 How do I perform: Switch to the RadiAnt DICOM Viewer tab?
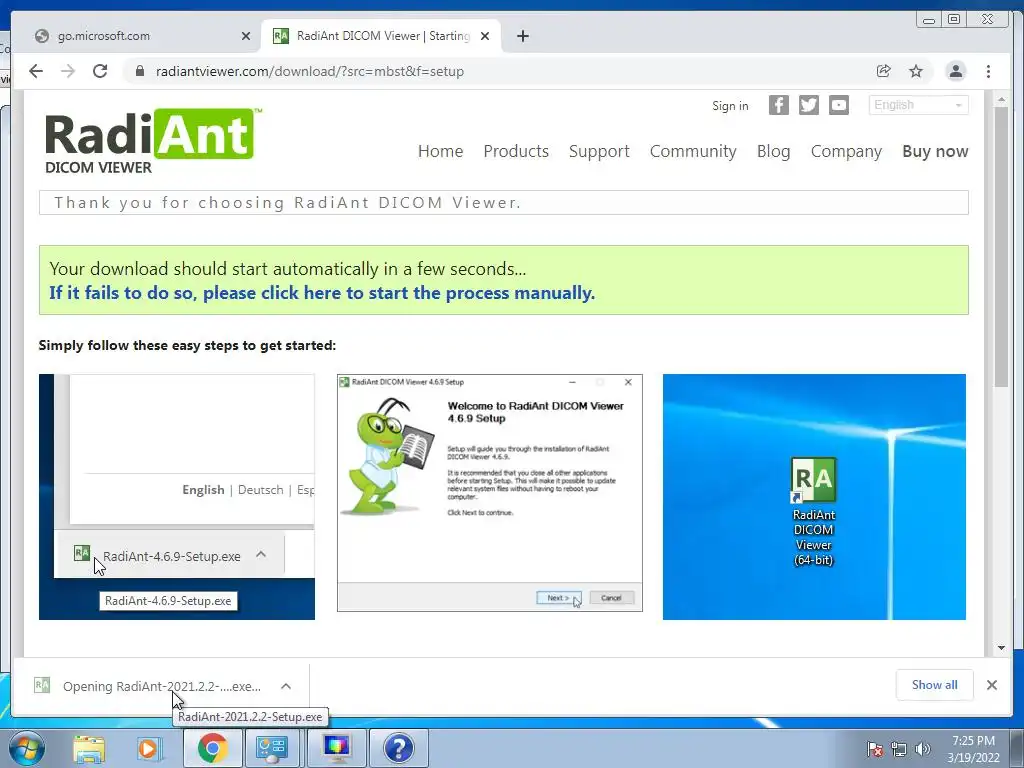[382, 36]
